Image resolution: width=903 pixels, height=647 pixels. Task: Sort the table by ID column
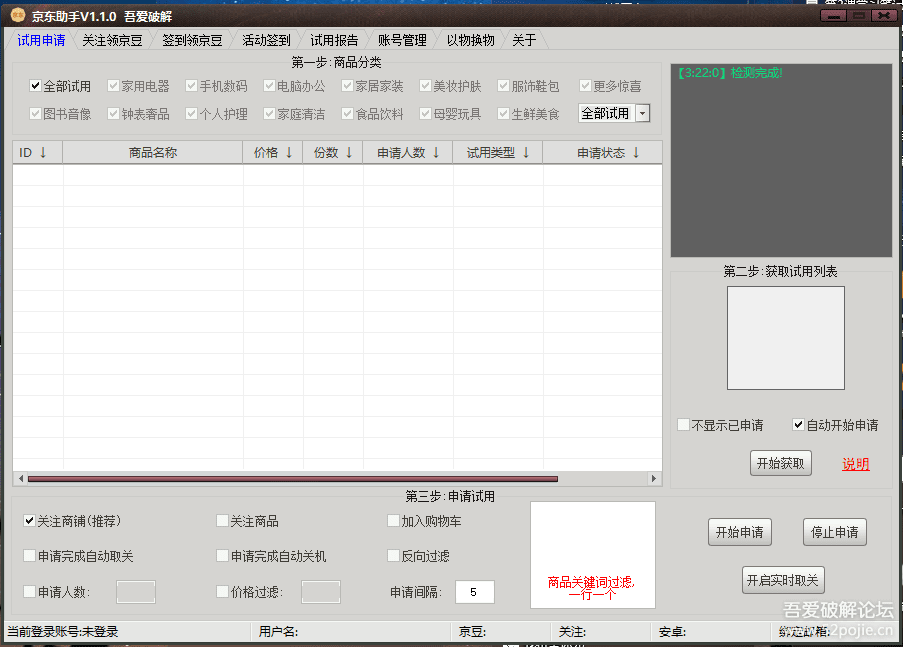coord(37,153)
